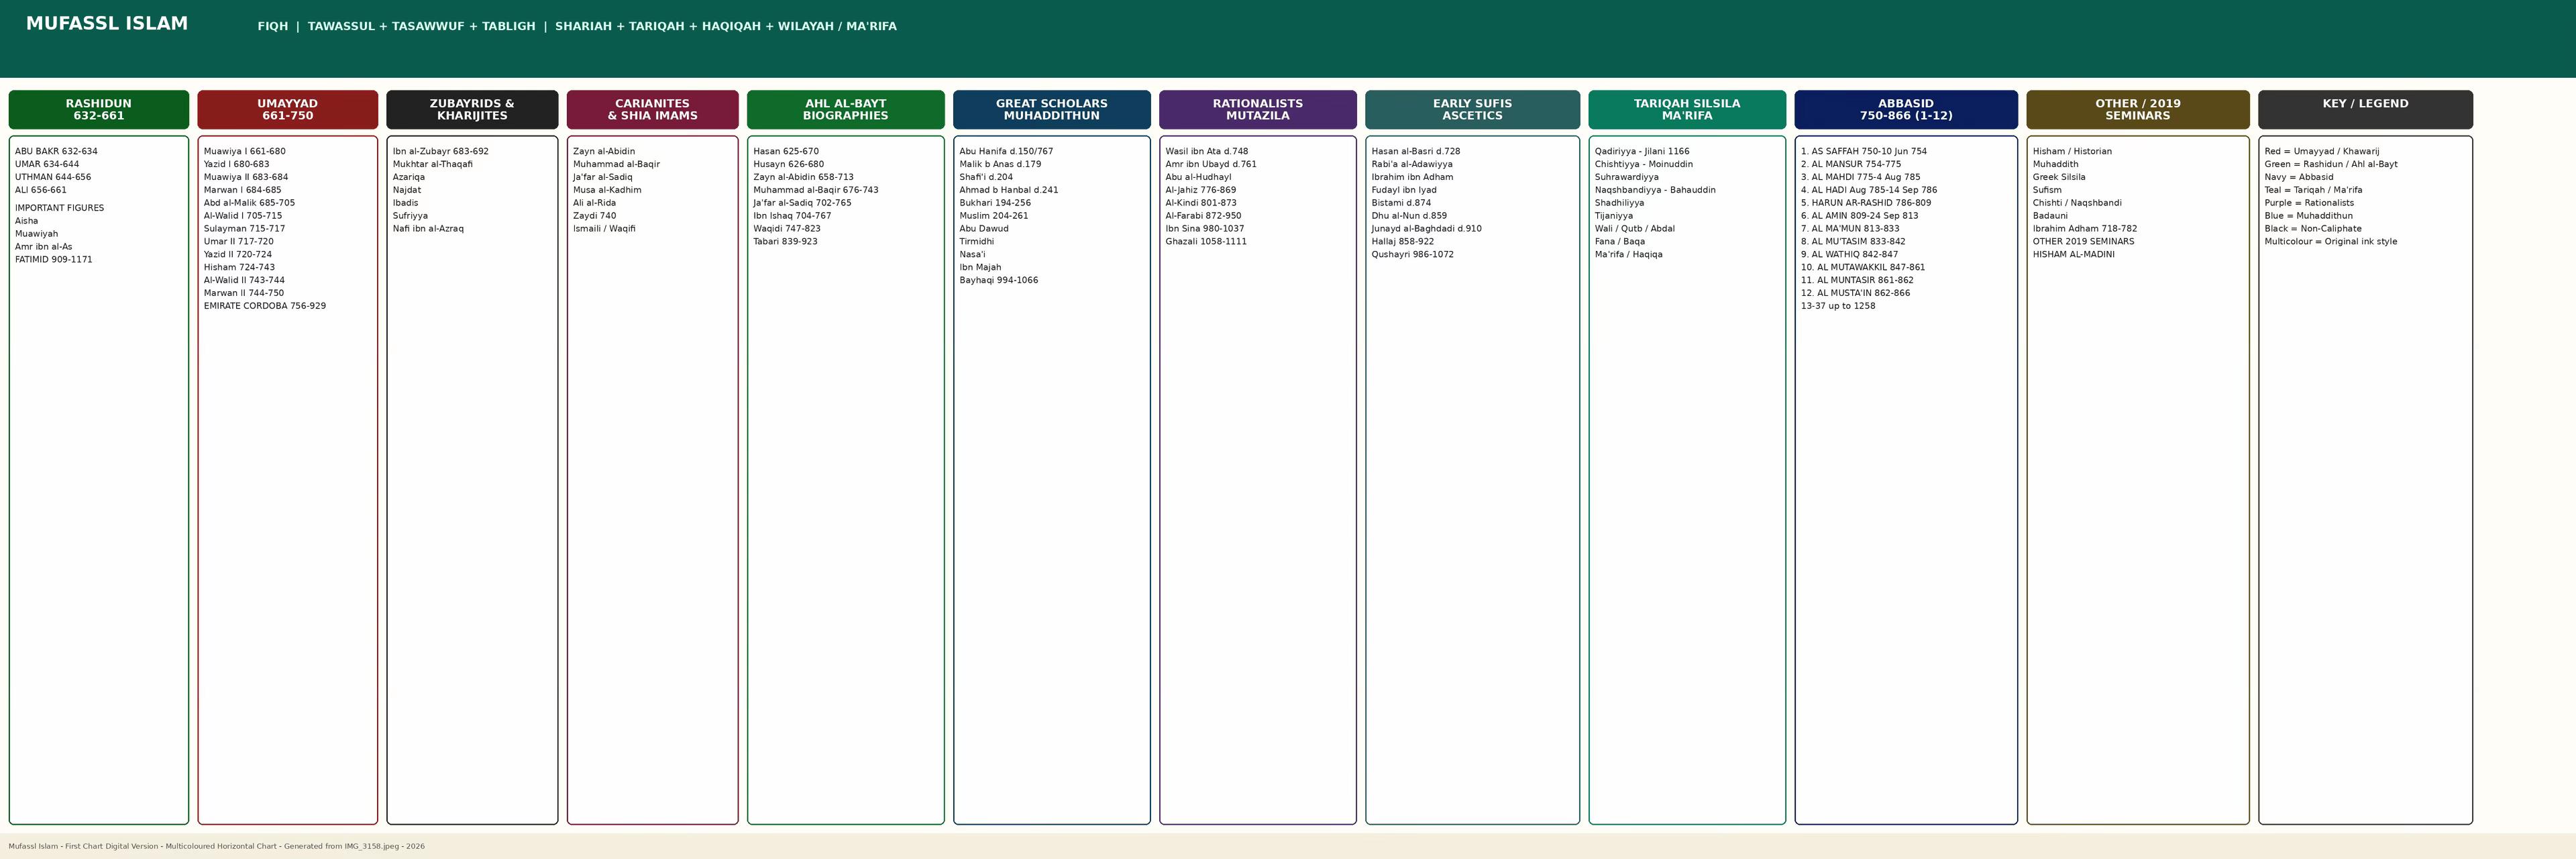Select Ismaili / Waqifi entry
The image size is (2576, 859).
click(604, 229)
